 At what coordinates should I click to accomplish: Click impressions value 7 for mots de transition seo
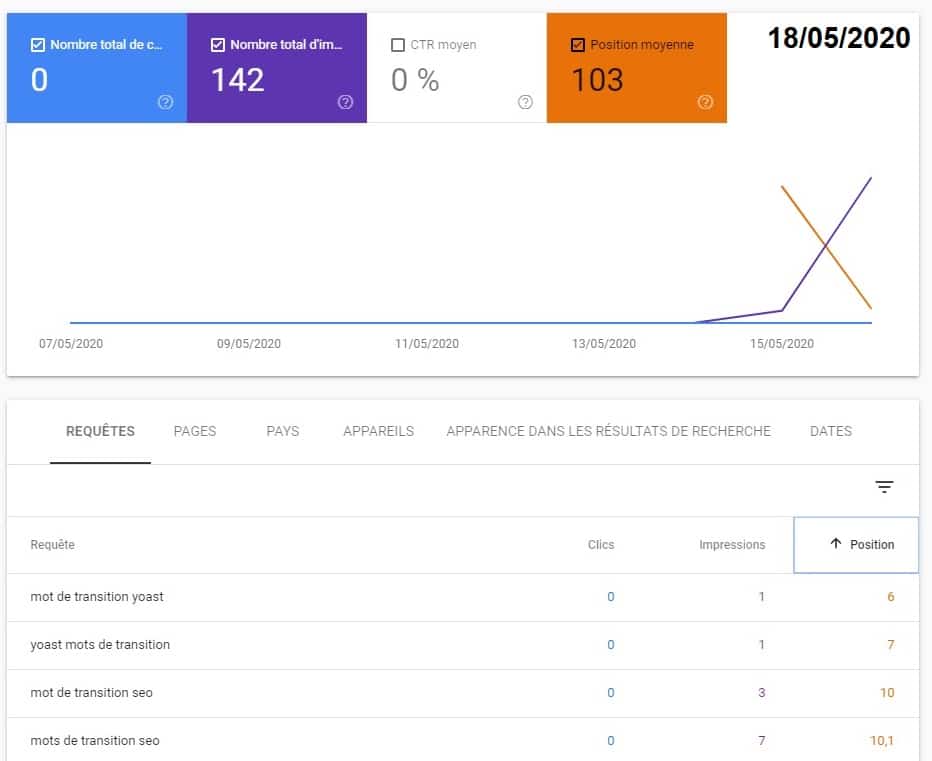point(761,741)
